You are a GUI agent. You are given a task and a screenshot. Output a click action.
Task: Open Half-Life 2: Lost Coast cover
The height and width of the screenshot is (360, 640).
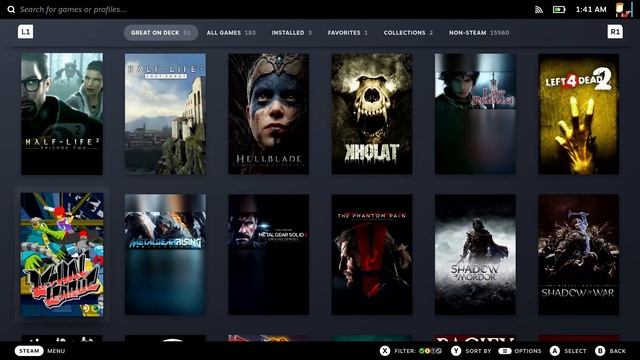coord(165,114)
